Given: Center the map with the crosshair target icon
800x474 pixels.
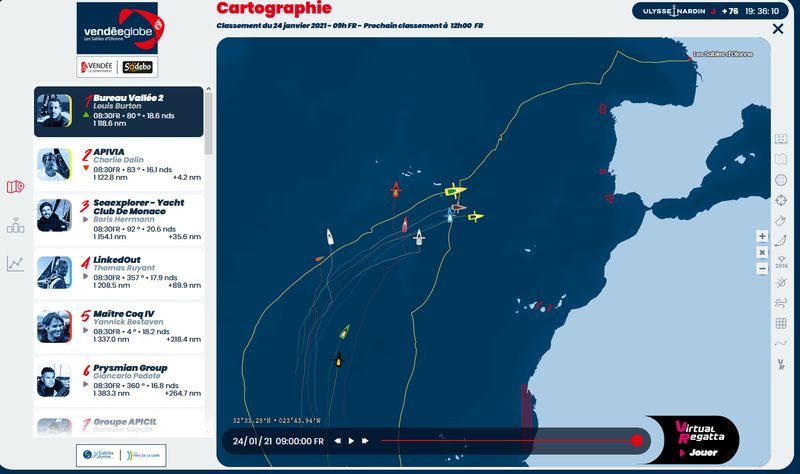Looking at the screenshot, I should [x=781, y=200].
